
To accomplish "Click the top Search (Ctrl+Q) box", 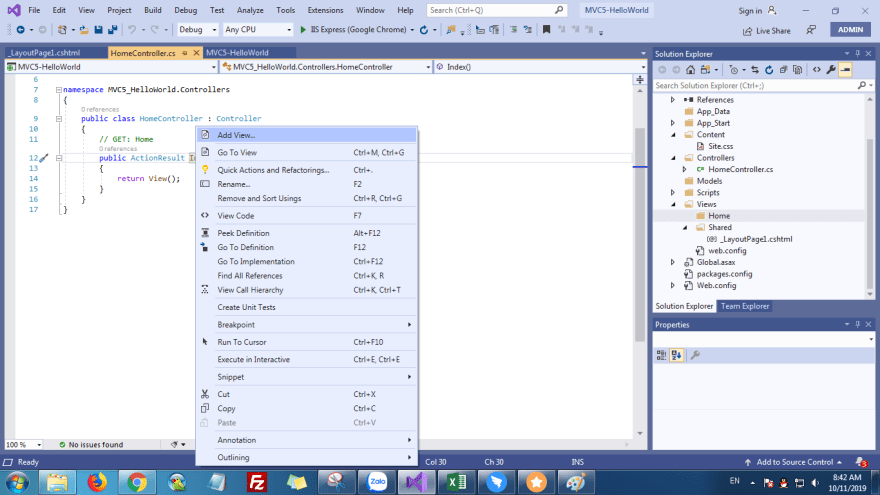I will (496, 10).
